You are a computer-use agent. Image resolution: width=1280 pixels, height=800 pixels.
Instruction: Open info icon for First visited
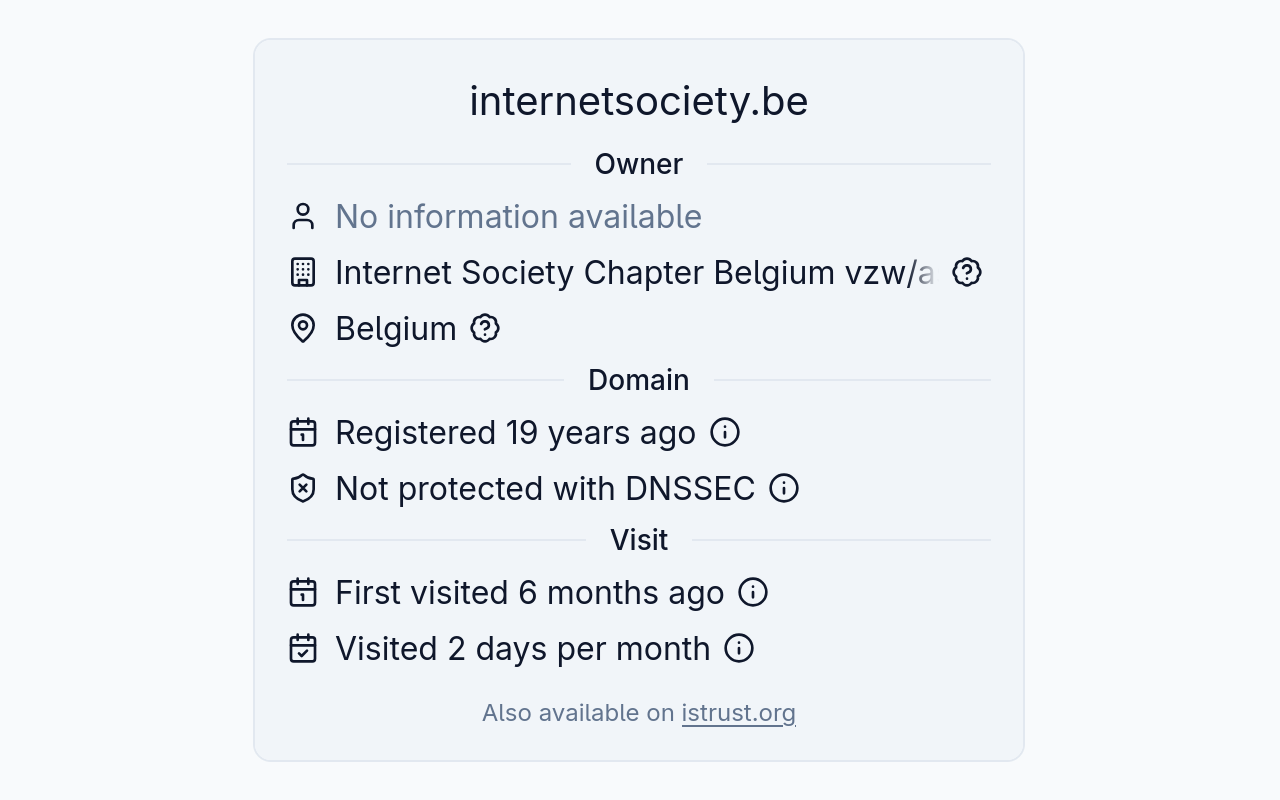pyautogui.click(x=753, y=592)
